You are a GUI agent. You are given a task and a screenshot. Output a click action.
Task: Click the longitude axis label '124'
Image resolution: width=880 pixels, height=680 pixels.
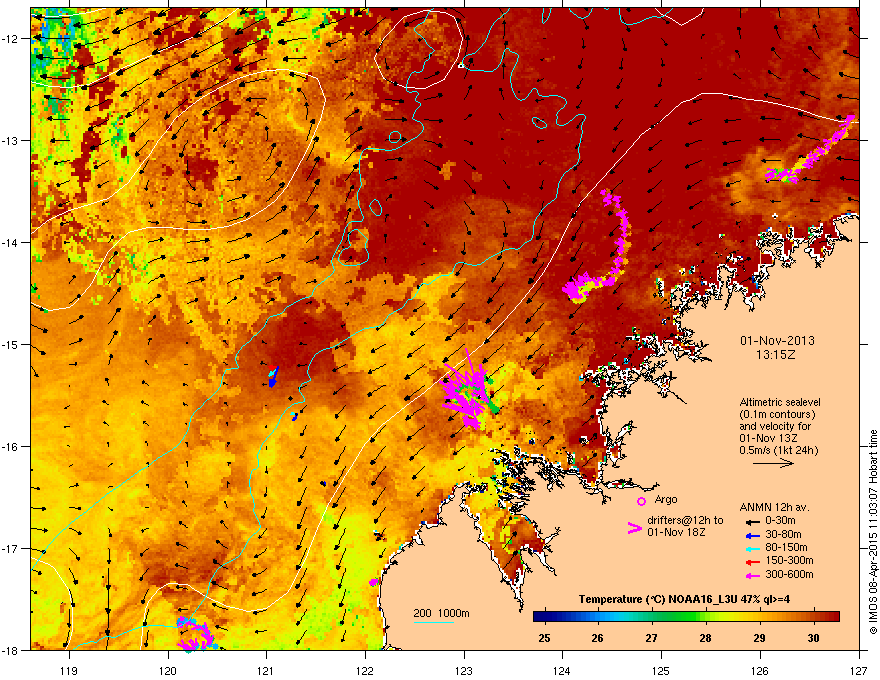(562, 670)
